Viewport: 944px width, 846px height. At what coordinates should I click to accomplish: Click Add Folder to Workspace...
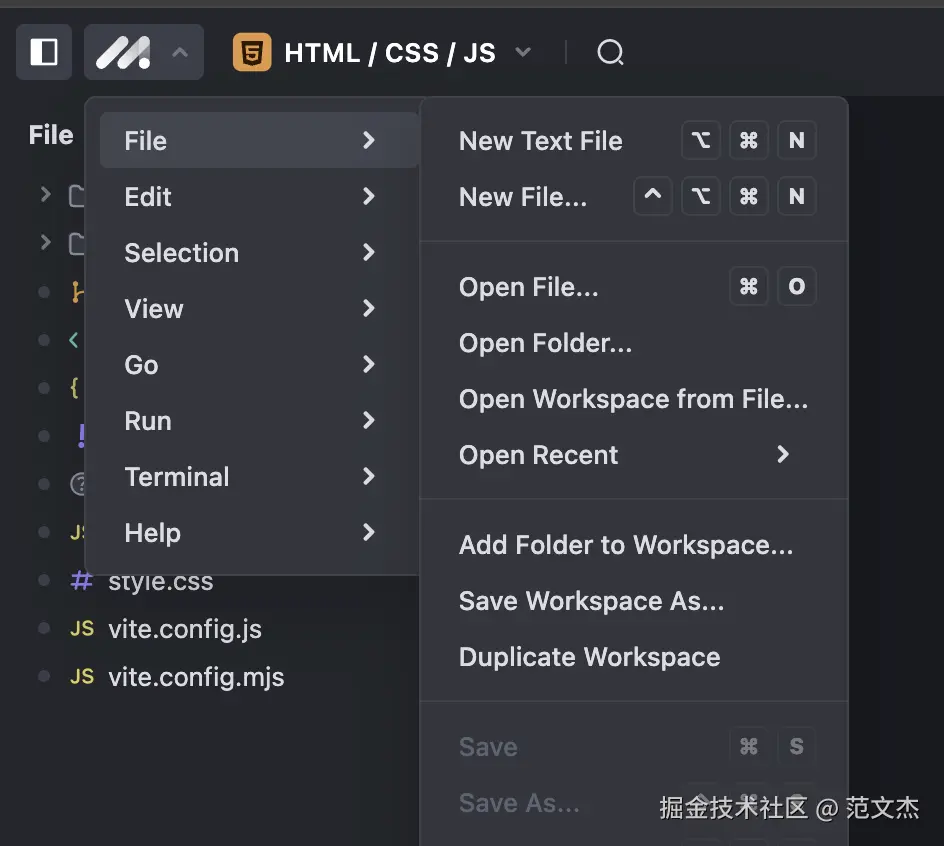point(625,545)
